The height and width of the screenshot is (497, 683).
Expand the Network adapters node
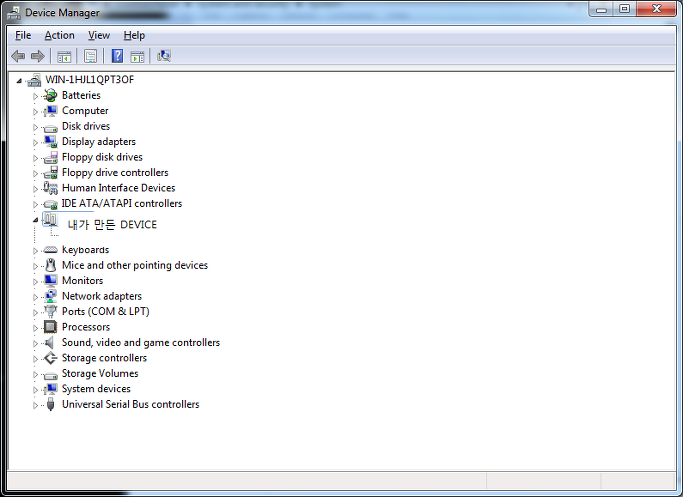35,297
